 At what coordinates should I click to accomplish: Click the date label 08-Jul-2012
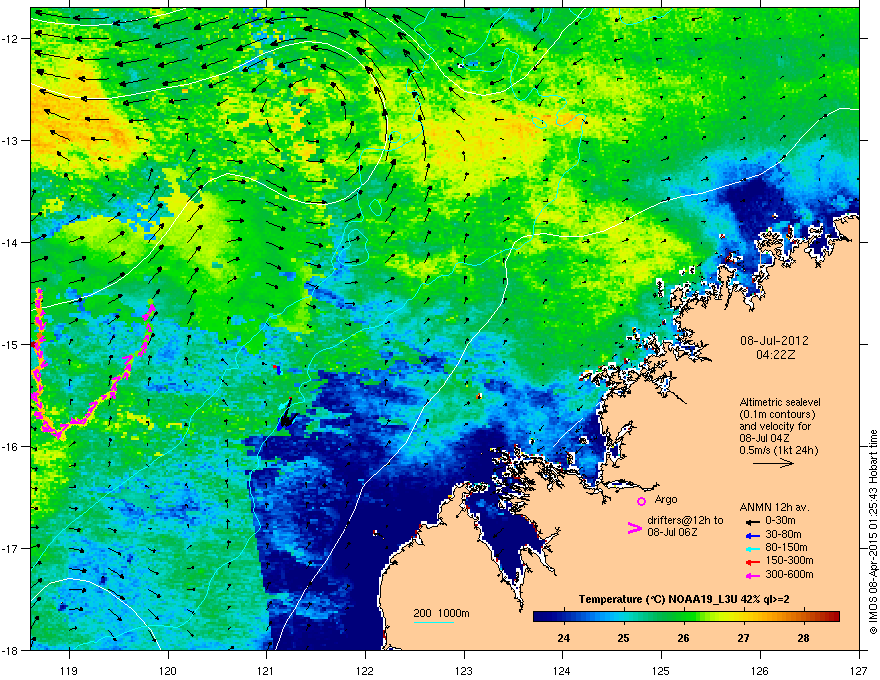[774, 341]
